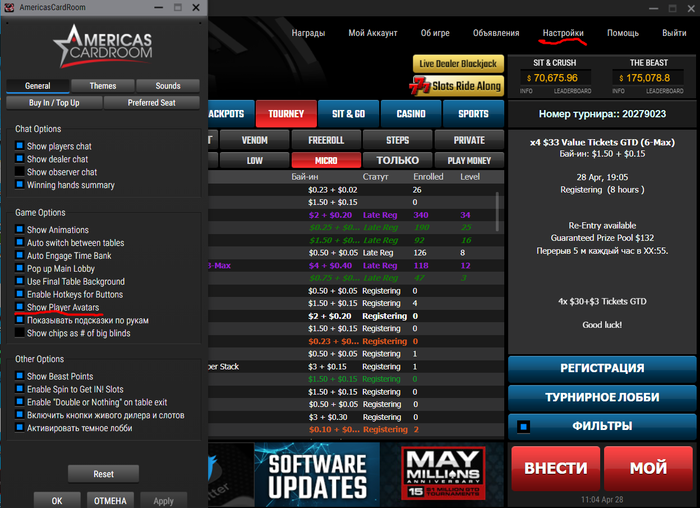The height and width of the screenshot is (508, 700).
Task: Sort tournament list by Enrolled column
Action: 428,177
